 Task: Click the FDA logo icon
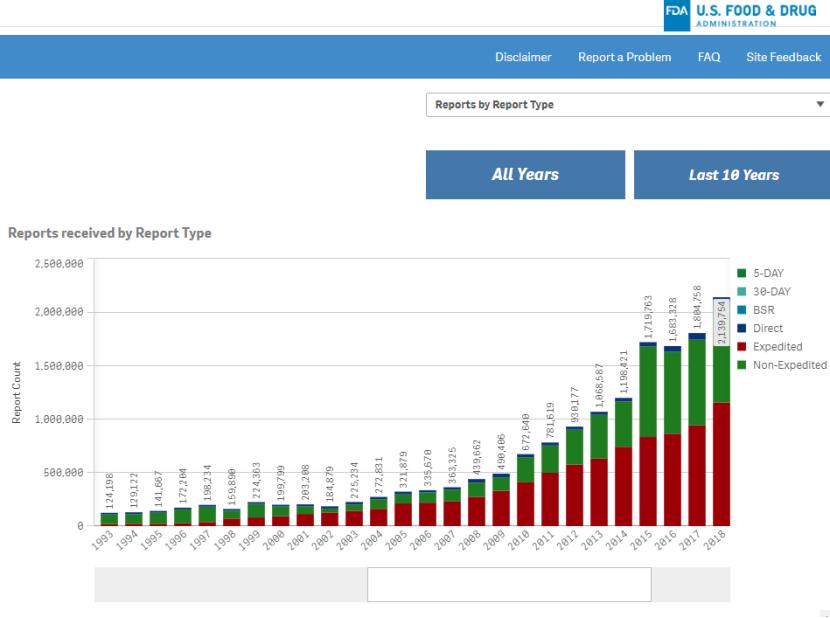pyautogui.click(x=678, y=15)
